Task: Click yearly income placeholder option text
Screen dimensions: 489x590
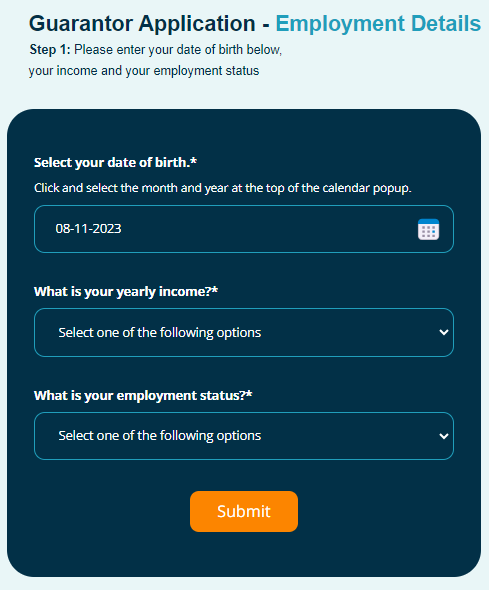Action: point(159,333)
